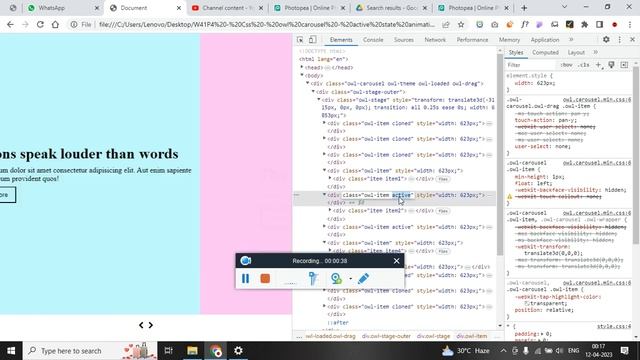This screenshot has height=360, width=640.
Task: Click the flex badge next to item2
Action: [443, 211]
